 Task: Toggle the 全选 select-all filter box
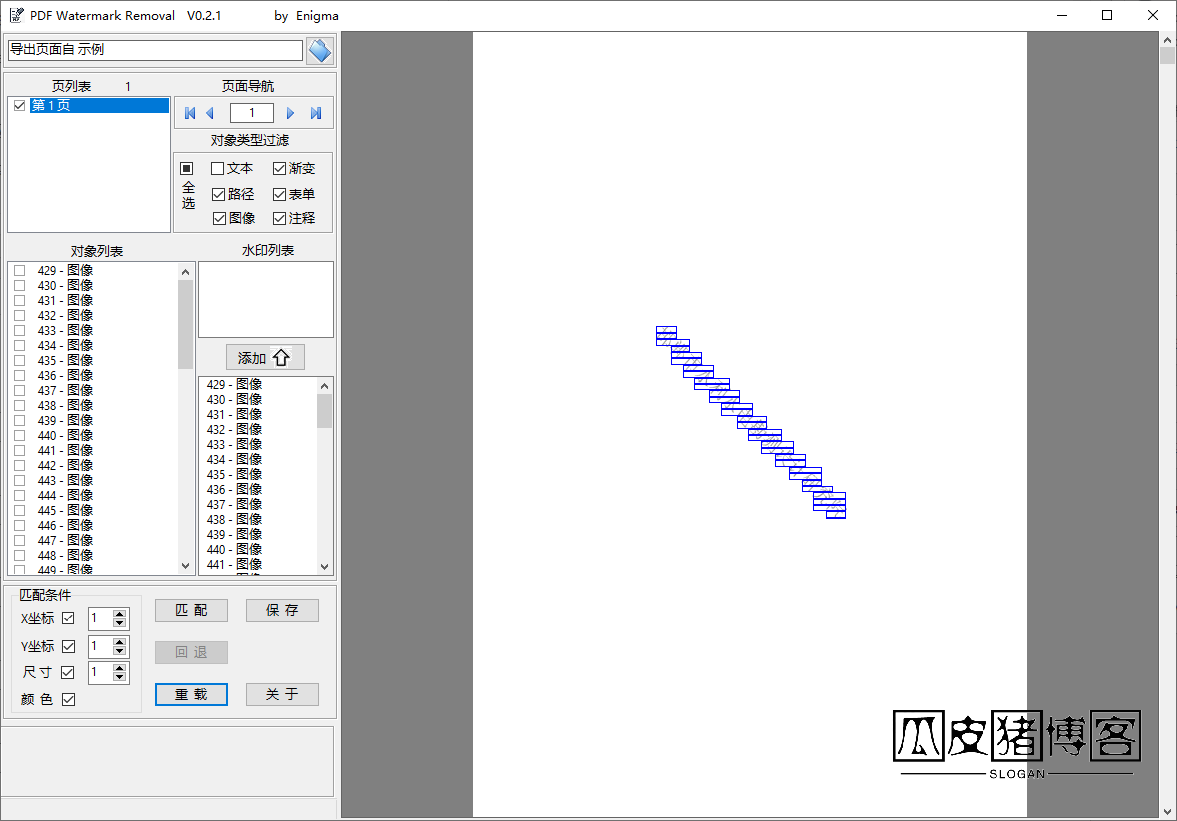tap(186, 168)
